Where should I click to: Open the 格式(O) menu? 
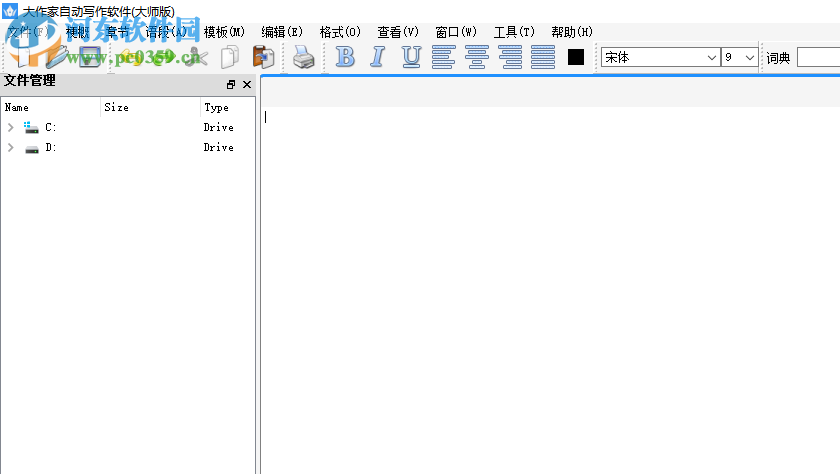(x=340, y=32)
